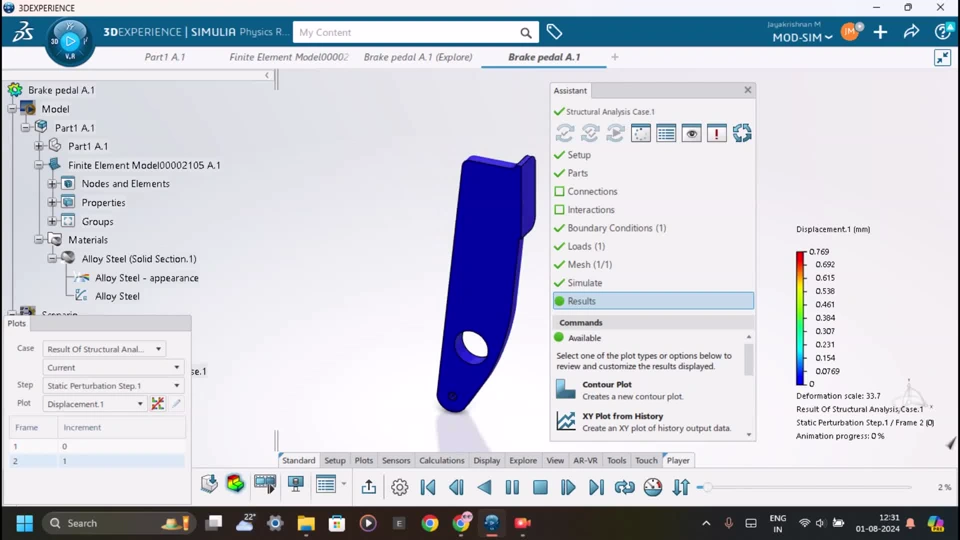Screen dimensions: 960x540
Task: Open the Current dropdown in Plots panel
Action: tap(113, 367)
